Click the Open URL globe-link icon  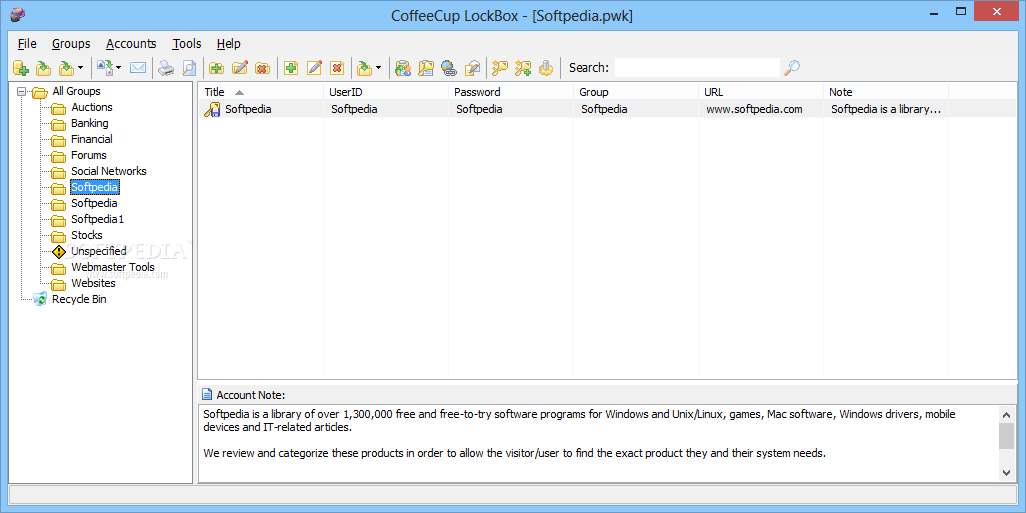[449, 67]
